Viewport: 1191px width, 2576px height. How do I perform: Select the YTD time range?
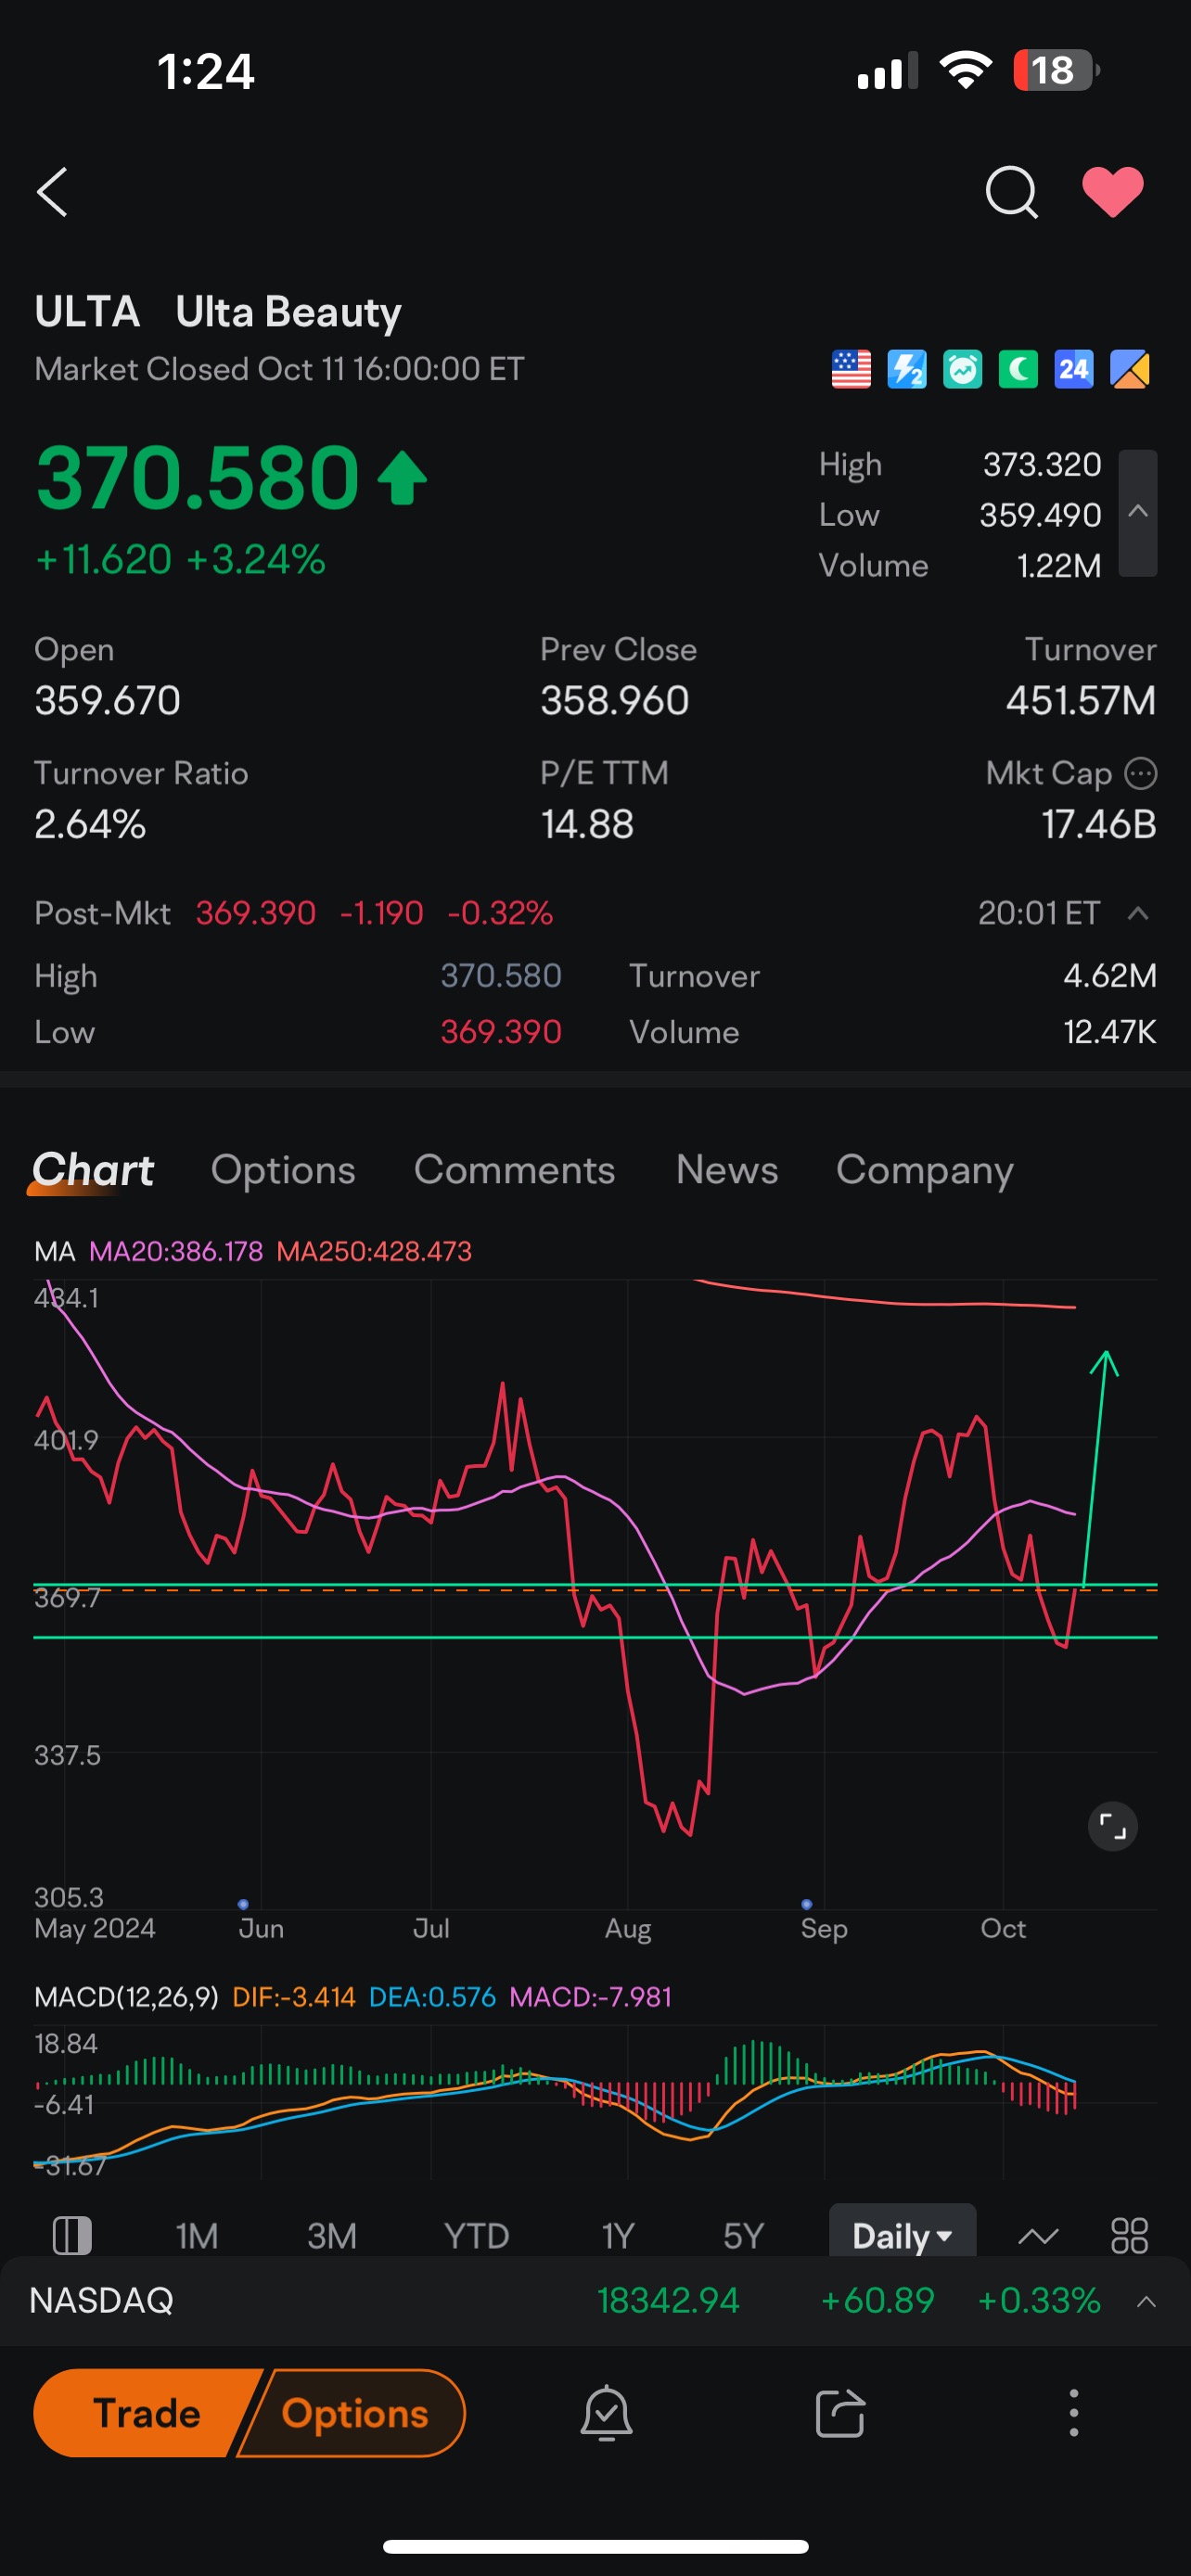click(476, 2236)
